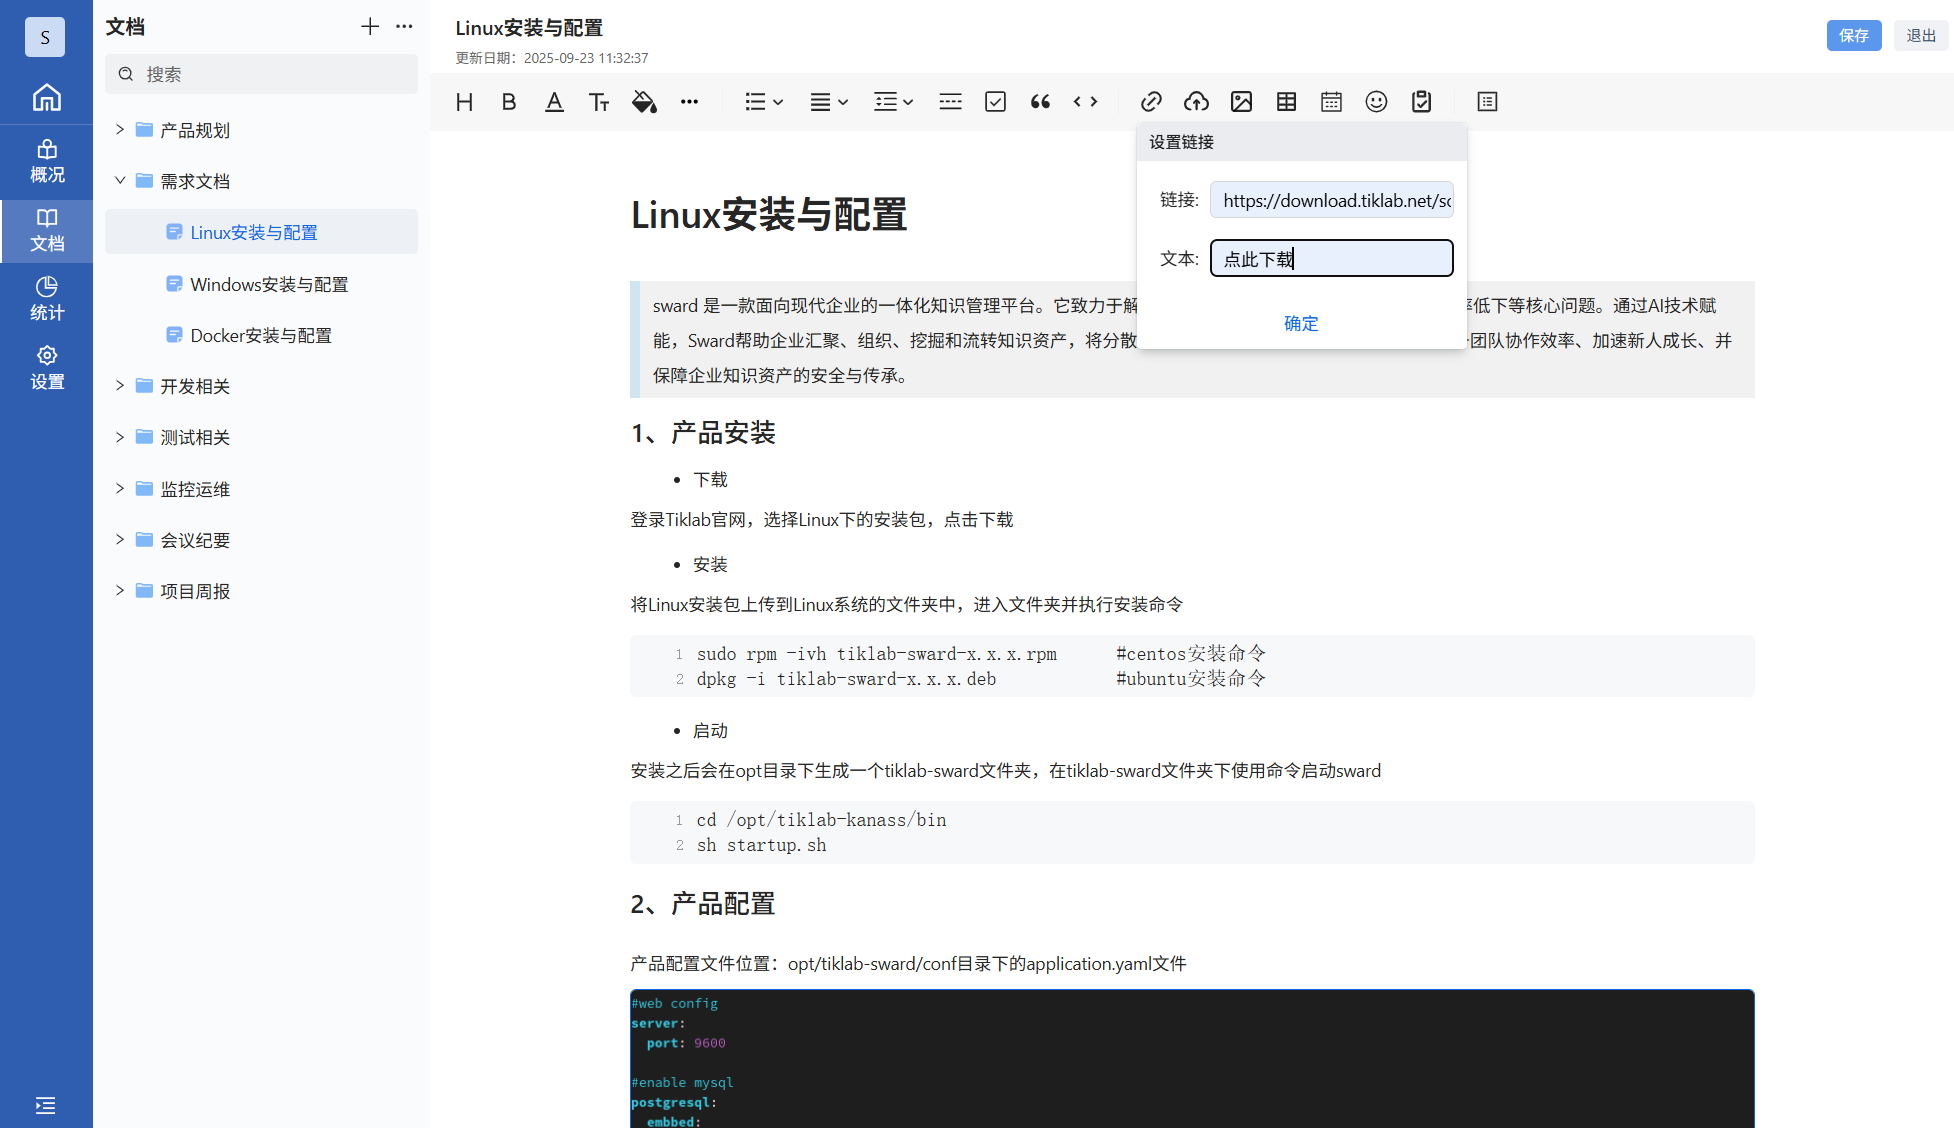Insert a checkbox task list
1954x1128 pixels.
click(995, 102)
